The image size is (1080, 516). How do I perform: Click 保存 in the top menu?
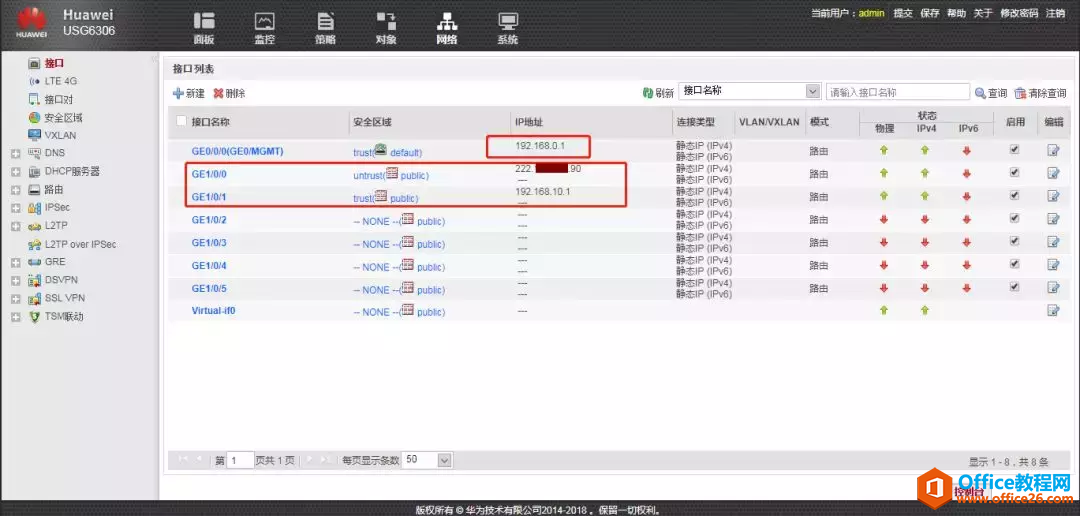tap(930, 13)
